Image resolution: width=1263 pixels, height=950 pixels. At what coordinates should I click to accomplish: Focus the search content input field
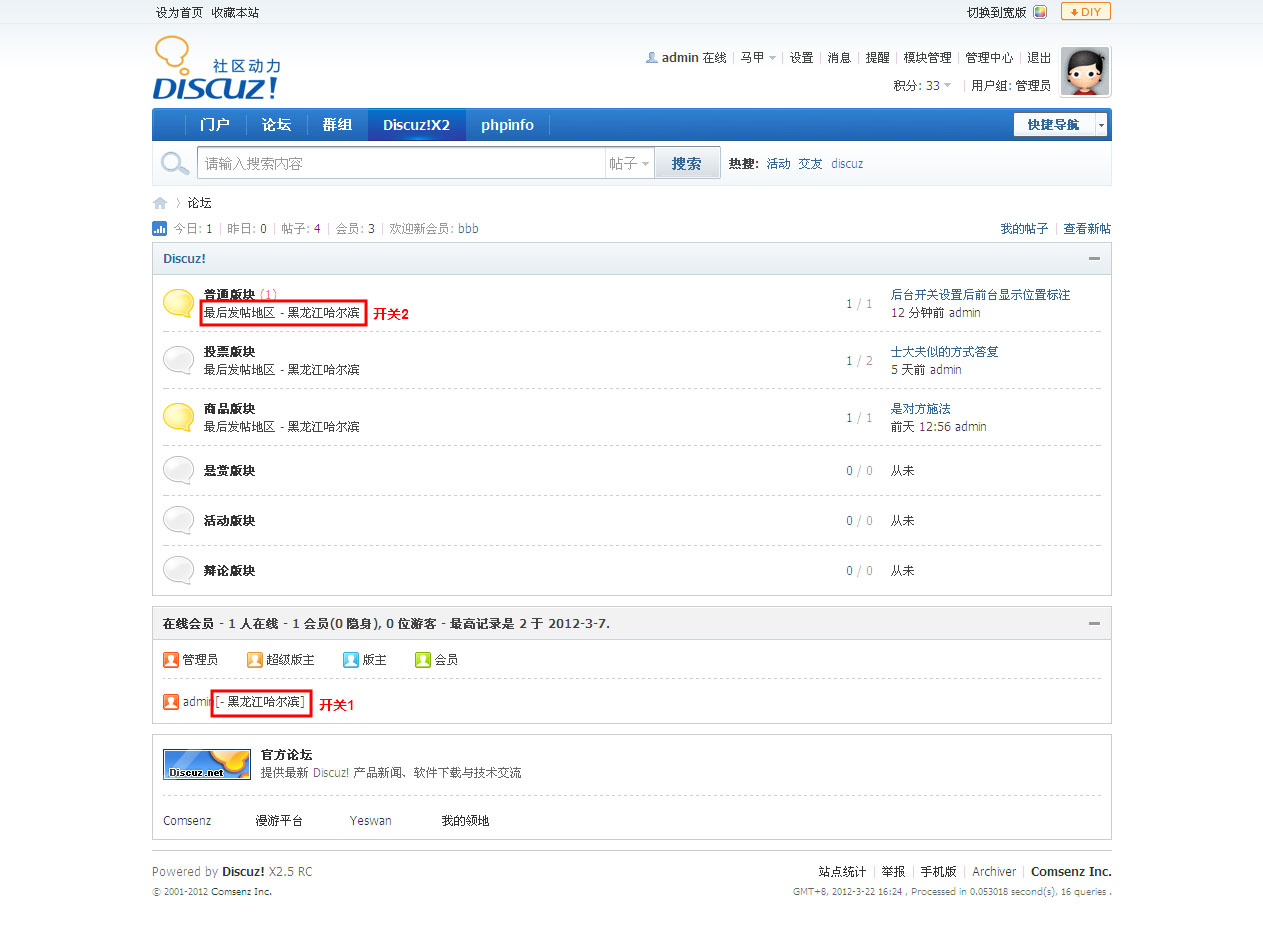[x=400, y=163]
